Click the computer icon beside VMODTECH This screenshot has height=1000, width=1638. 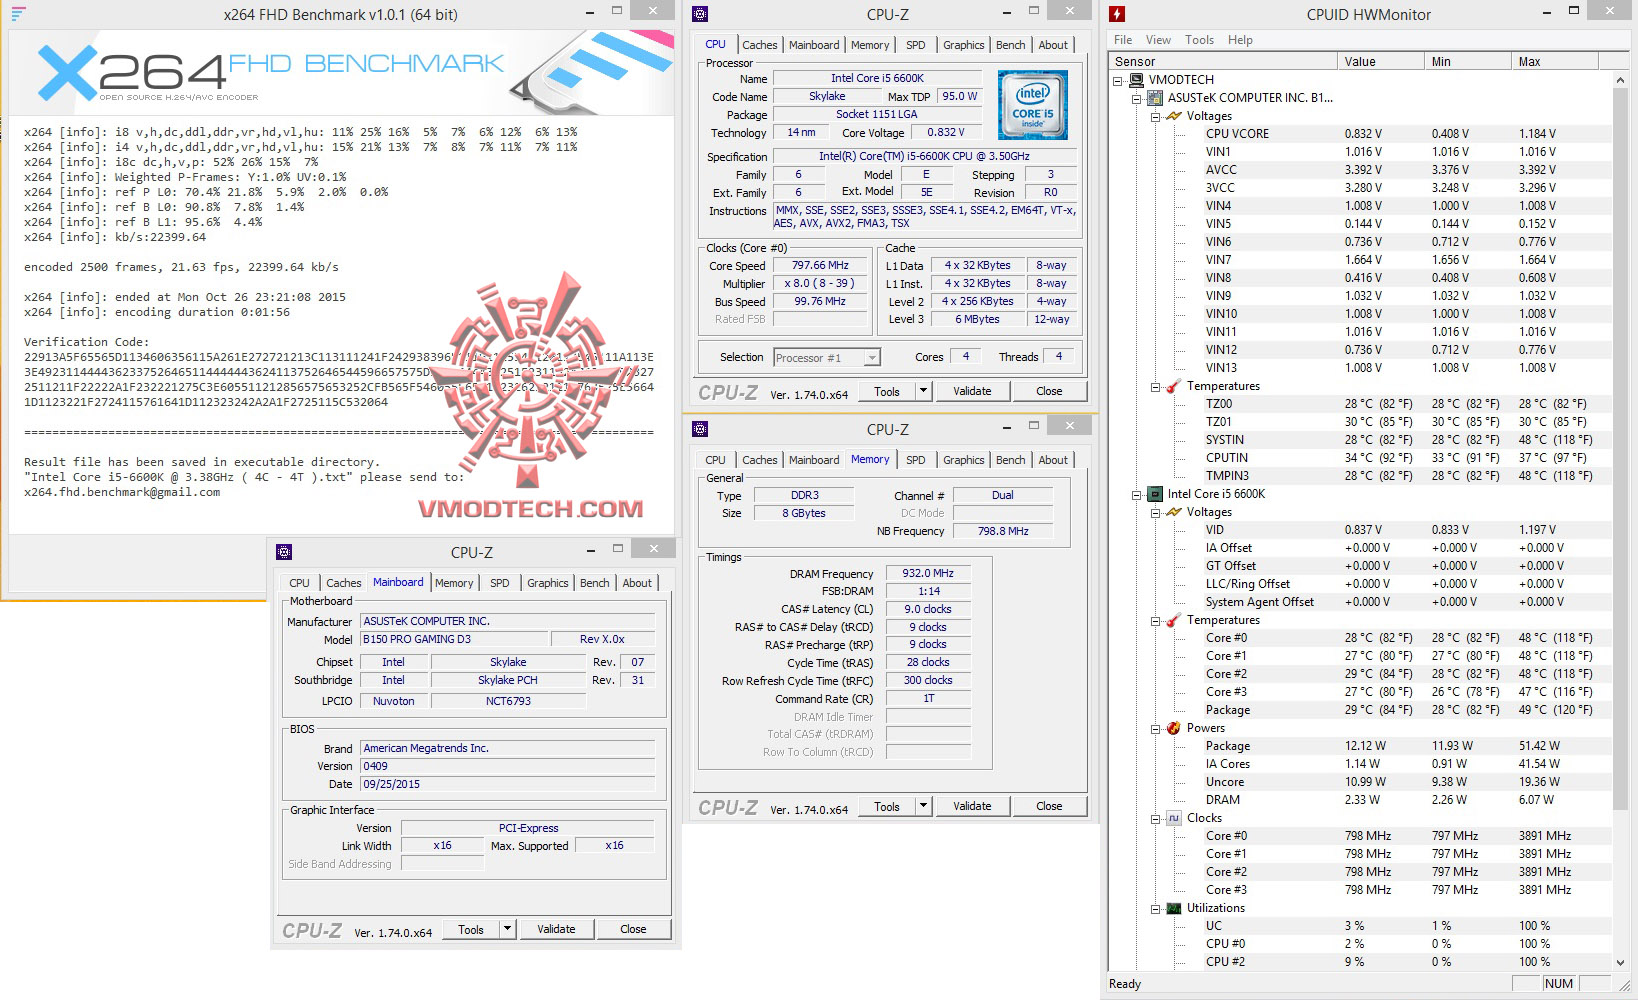[1138, 80]
